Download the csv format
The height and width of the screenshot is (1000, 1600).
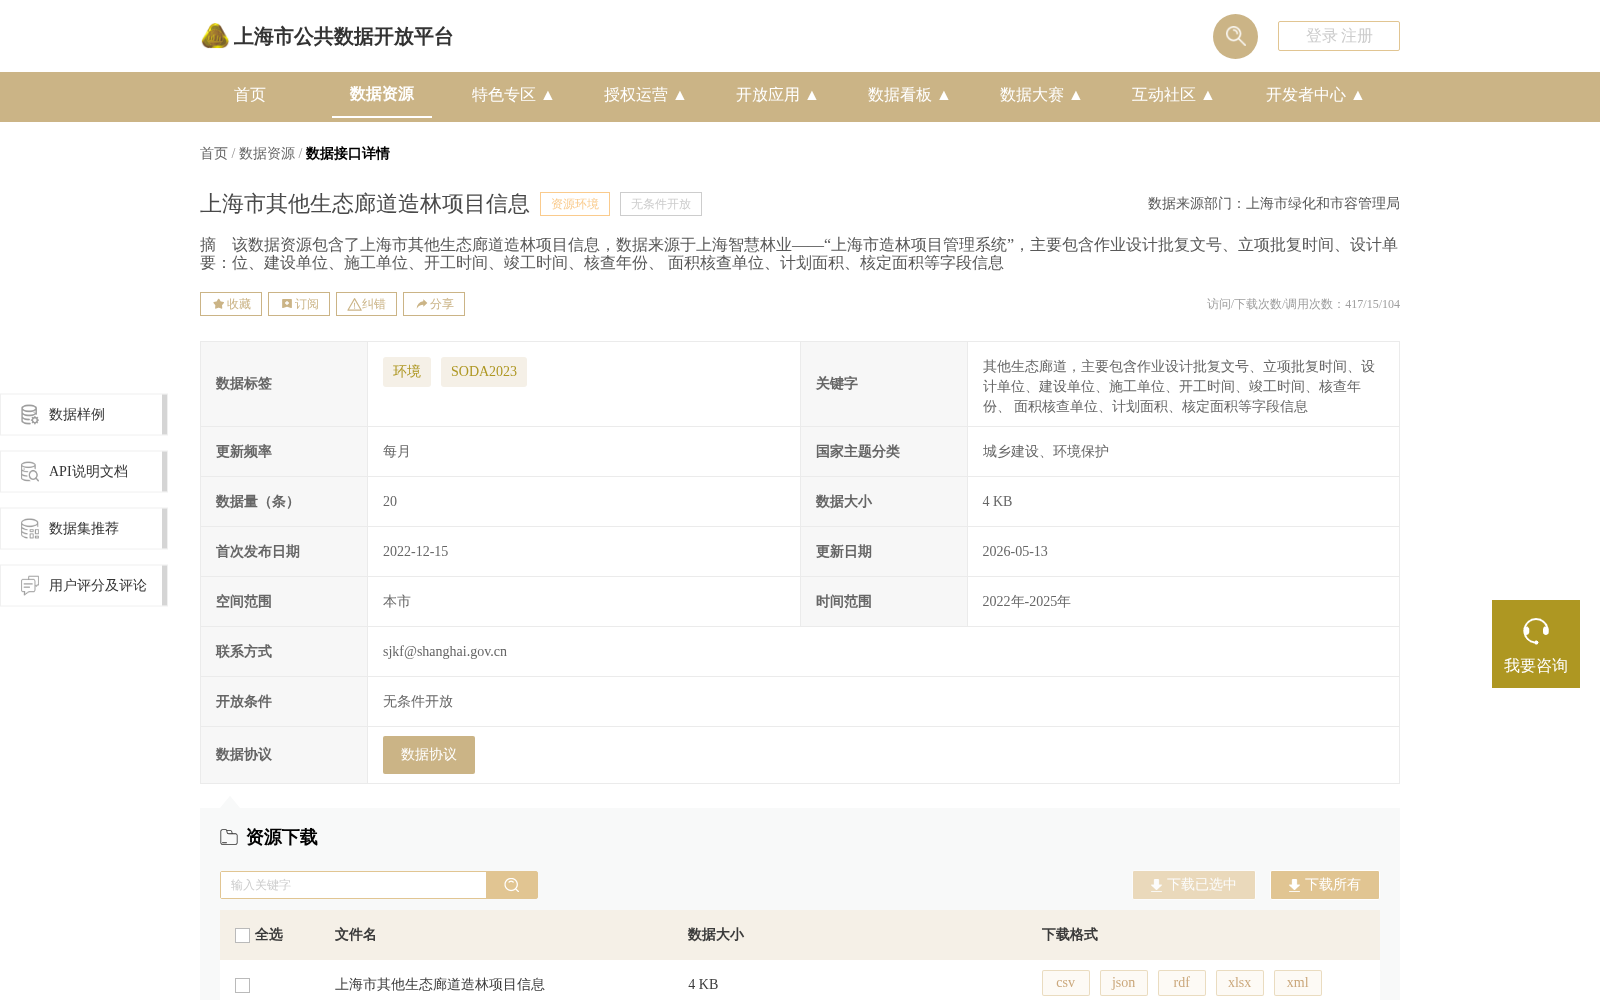click(1066, 983)
